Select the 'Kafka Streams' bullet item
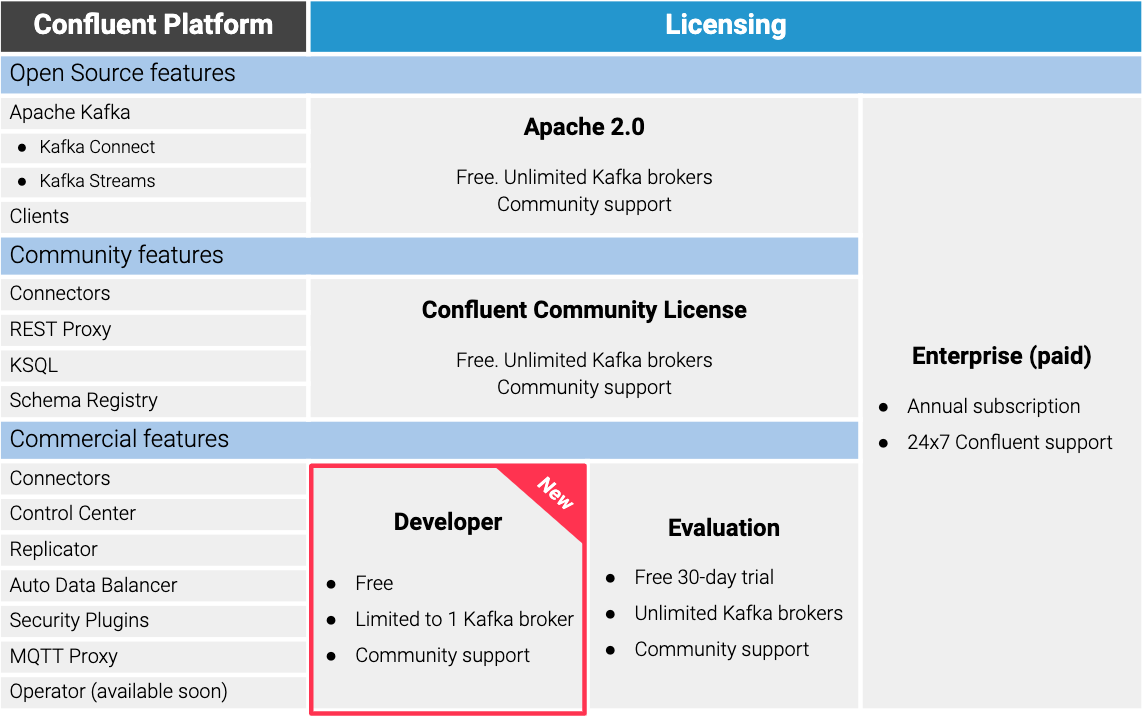Viewport: 1145px width, 719px height. tap(153, 181)
